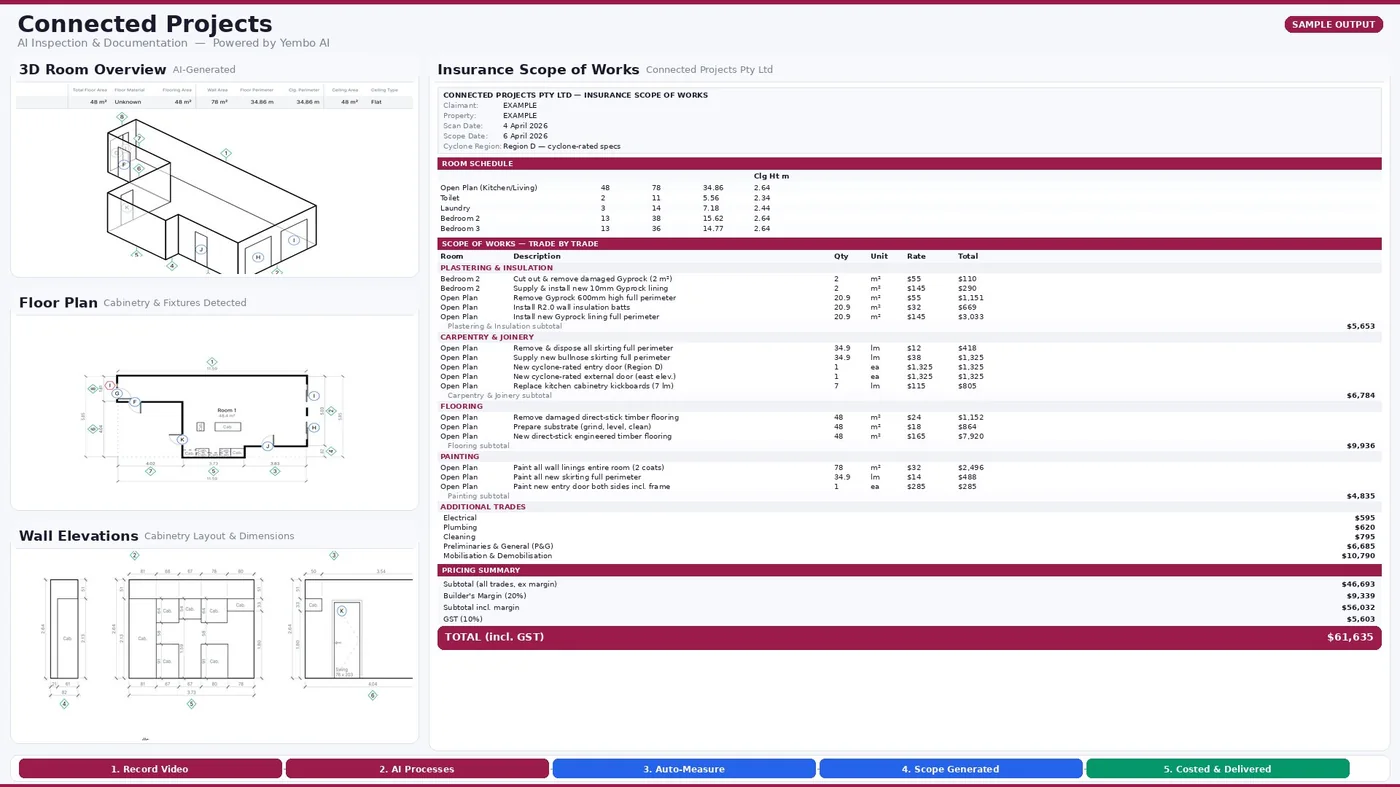Click the PRICING SUMMARY section header
1400x787 pixels.
pyautogui.click(x=909, y=570)
